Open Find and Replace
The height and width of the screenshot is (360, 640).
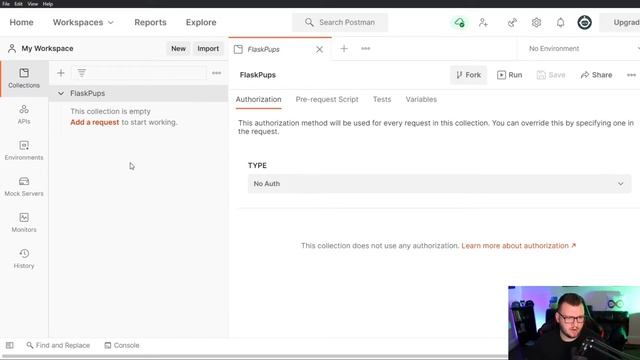click(x=58, y=345)
